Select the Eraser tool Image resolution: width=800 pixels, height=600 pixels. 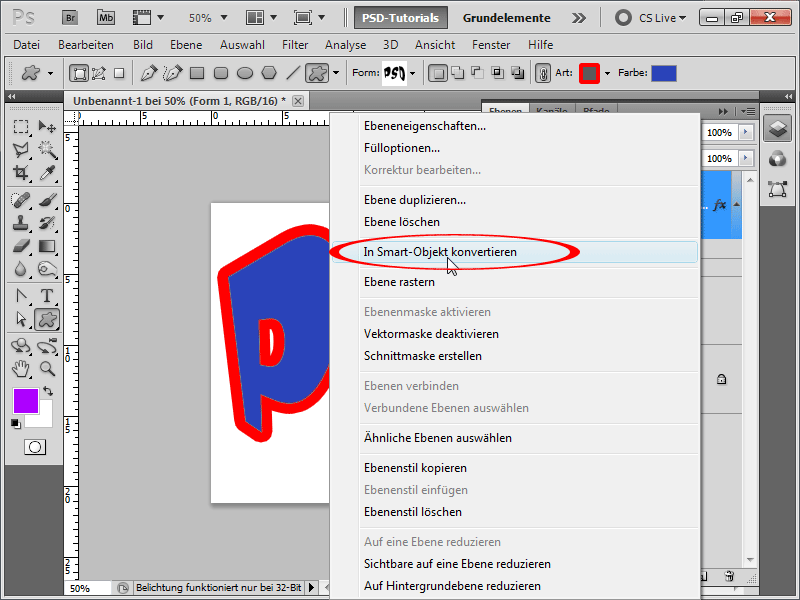click(21, 246)
